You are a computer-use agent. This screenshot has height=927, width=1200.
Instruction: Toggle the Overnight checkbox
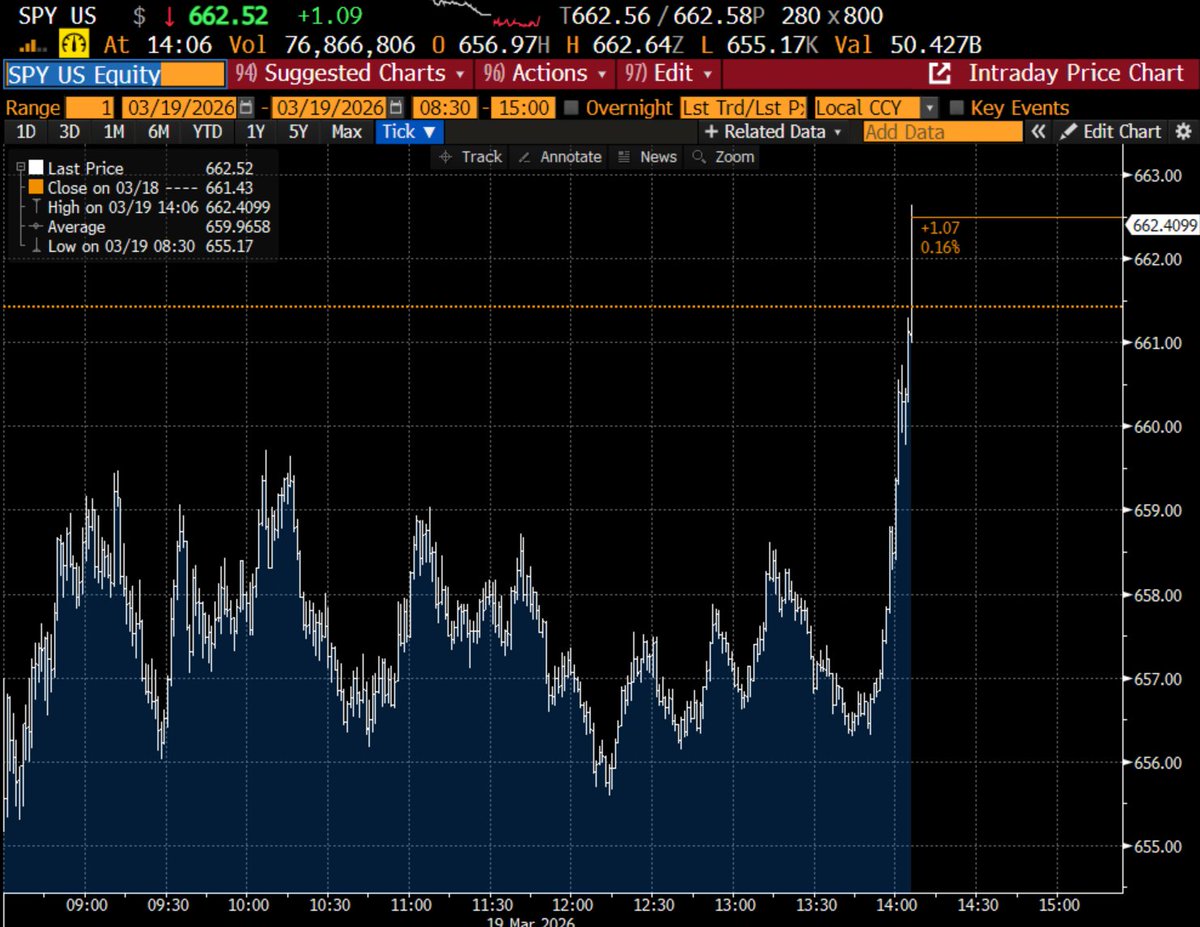coord(571,108)
